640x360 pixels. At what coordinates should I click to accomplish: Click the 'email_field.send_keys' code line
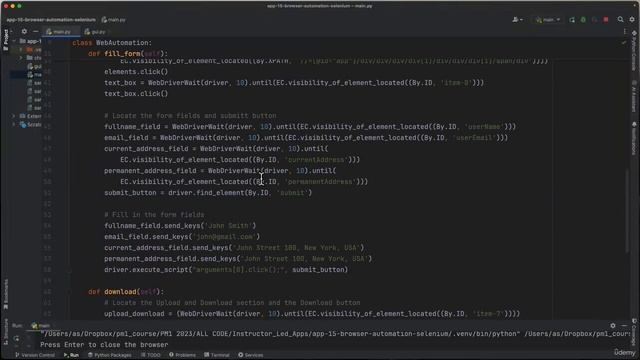(182, 237)
